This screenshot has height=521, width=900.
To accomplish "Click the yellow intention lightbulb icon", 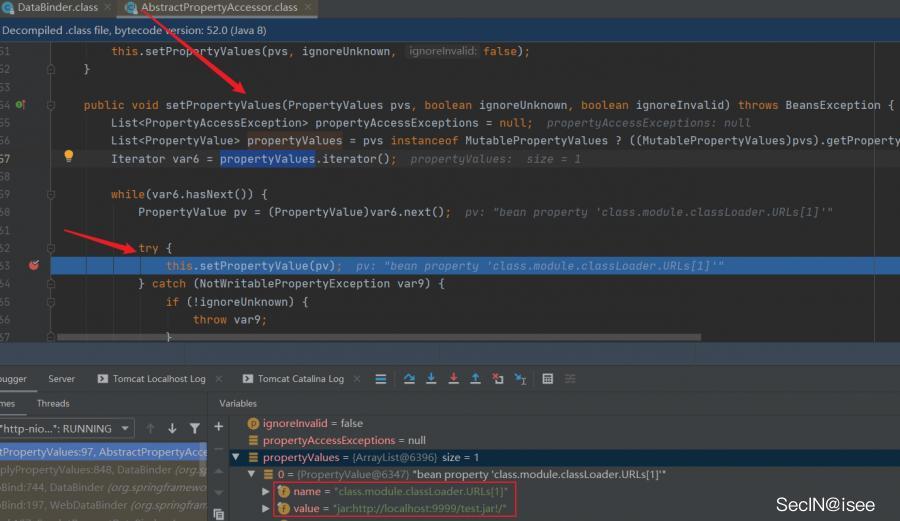I will click(68, 156).
